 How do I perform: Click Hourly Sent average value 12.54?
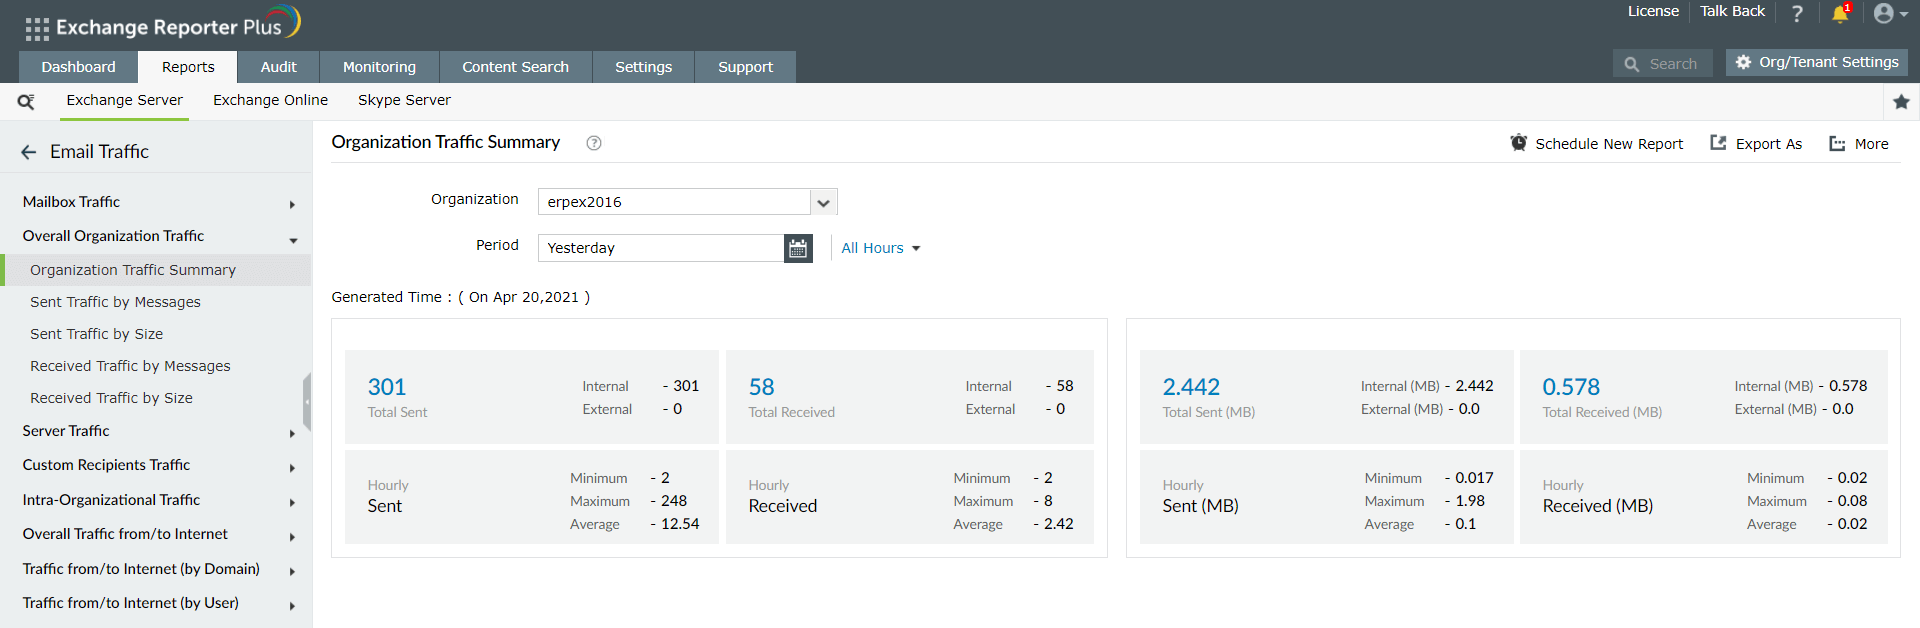[x=680, y=524]
